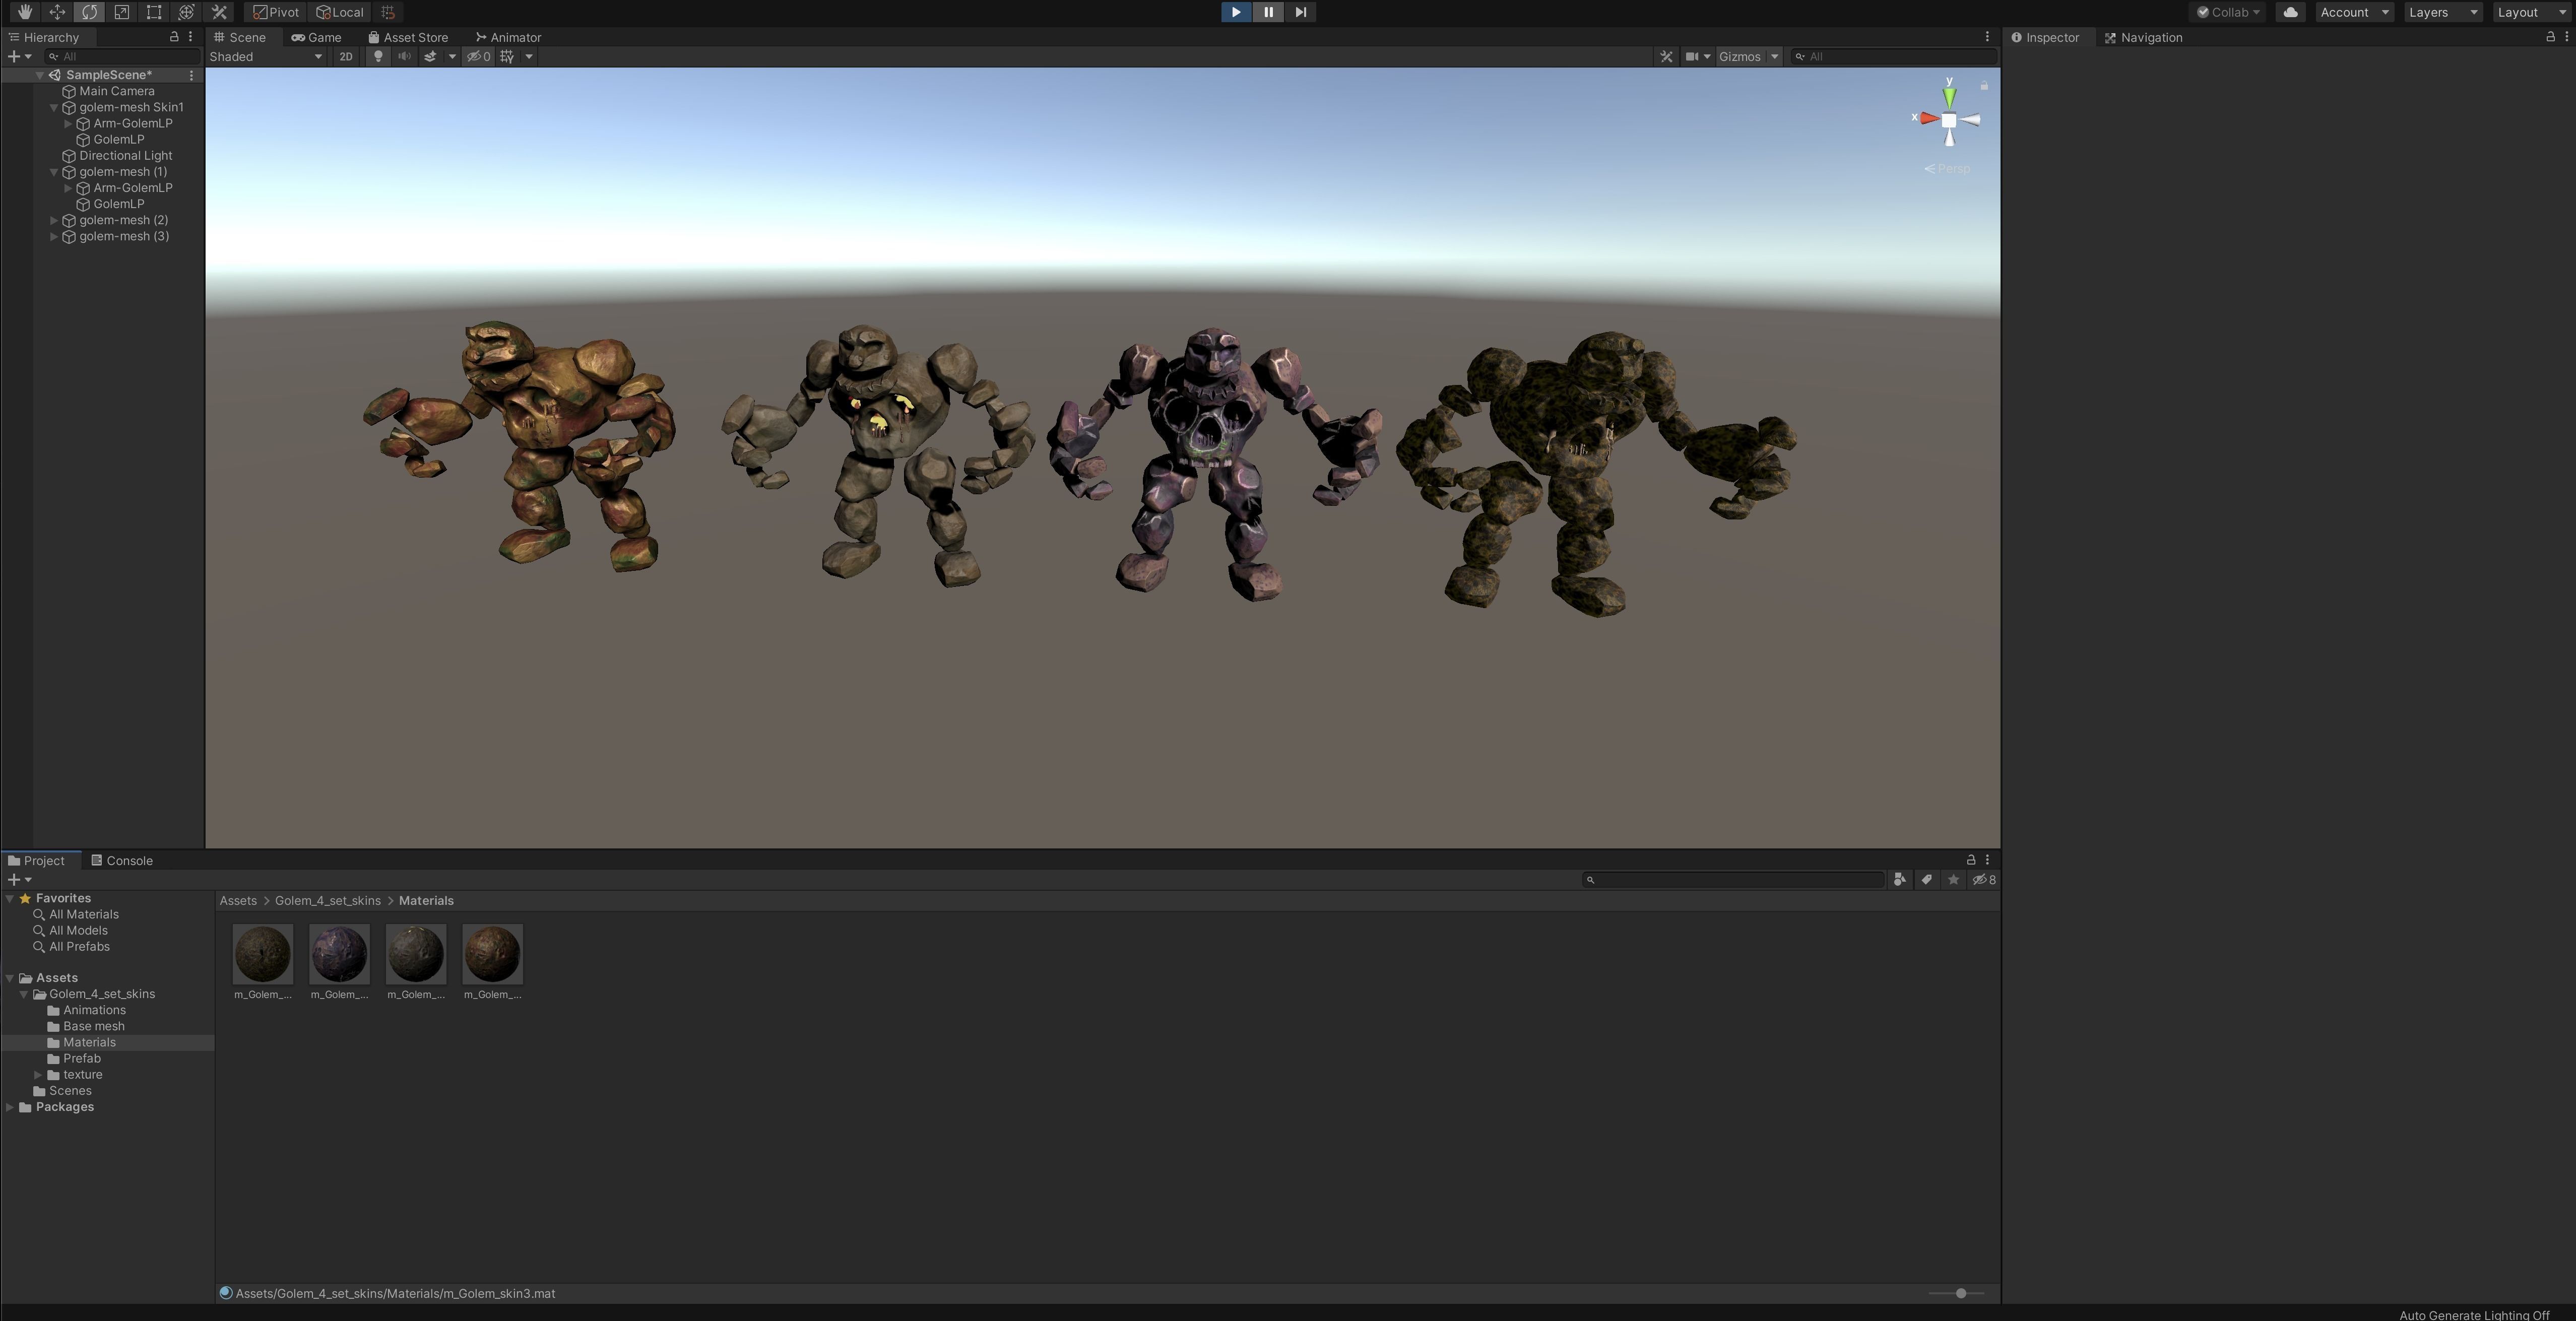
Task: Open the Account dropdown
Action: (2354, 12)
